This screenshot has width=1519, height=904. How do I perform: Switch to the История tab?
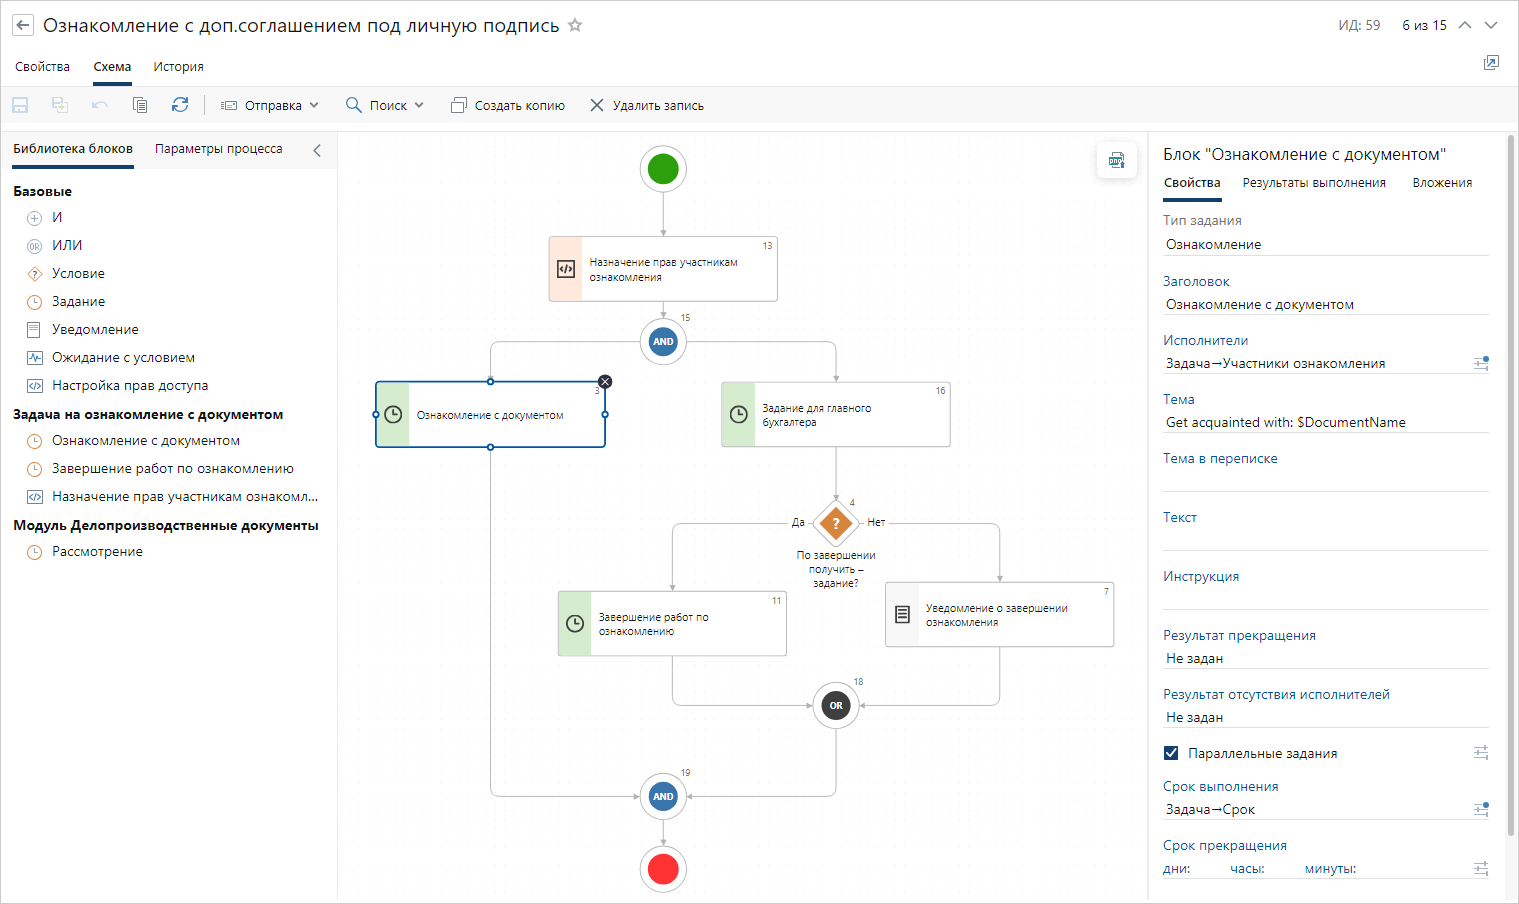coord(178,67)
